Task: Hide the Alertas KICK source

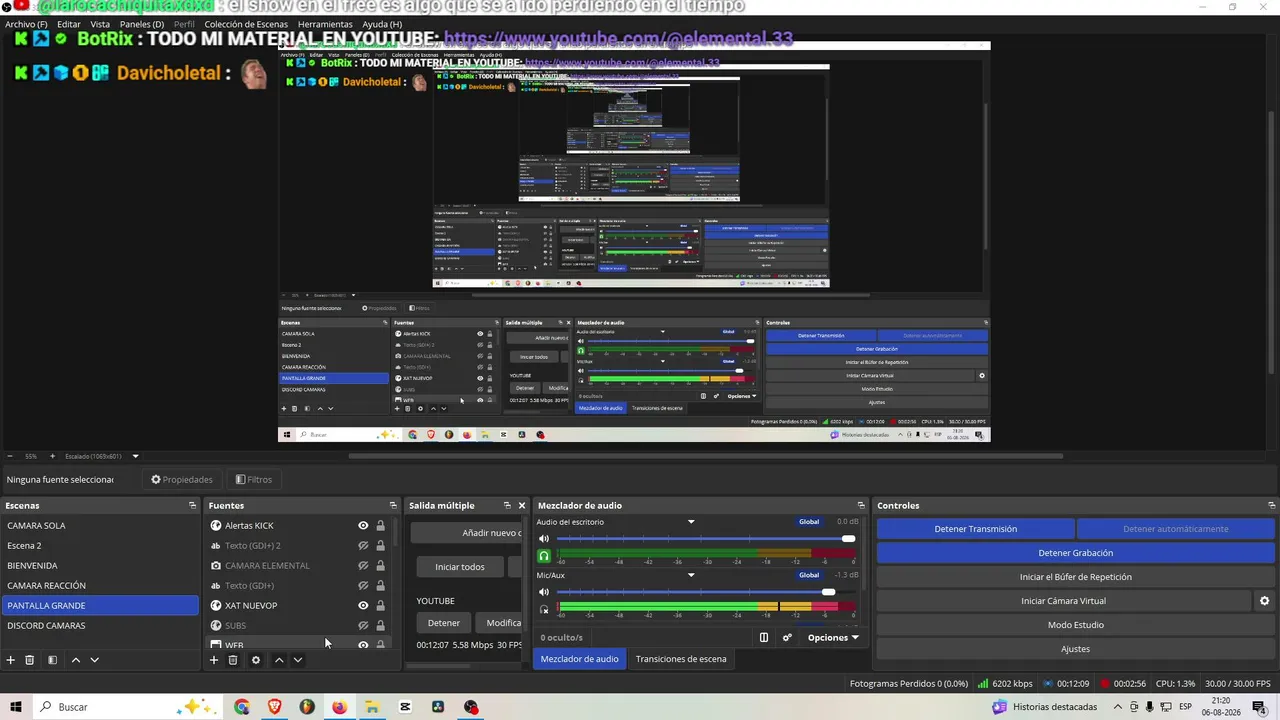Action: [363, 526]
